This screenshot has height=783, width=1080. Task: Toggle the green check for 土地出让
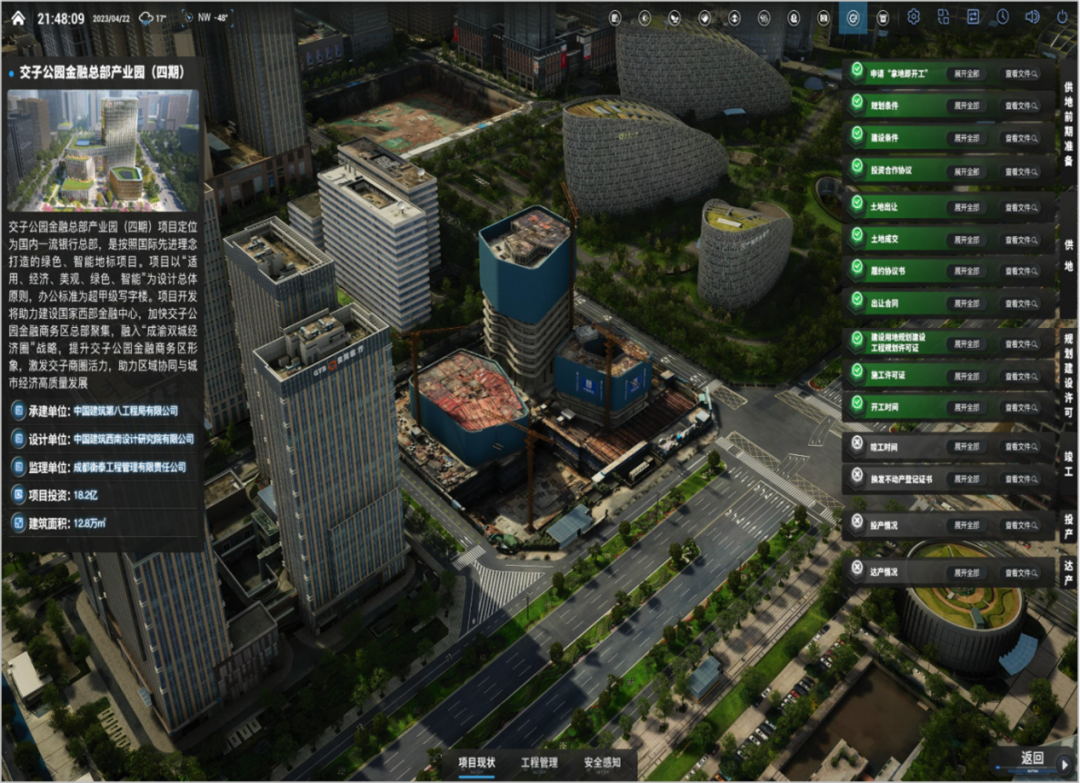(857, 201)
